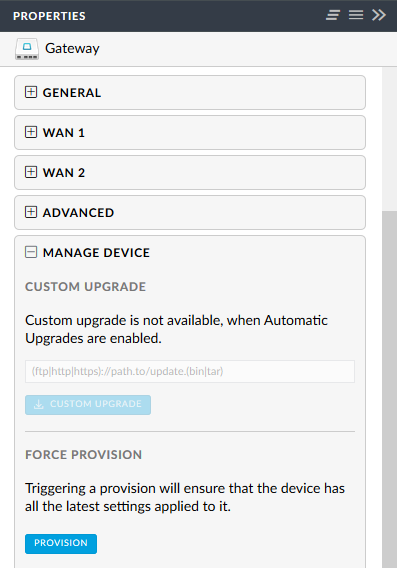Open the WAN 1 section header
Image resolution: width=397 pixels, height=568 pixels.
pos(190,133)
